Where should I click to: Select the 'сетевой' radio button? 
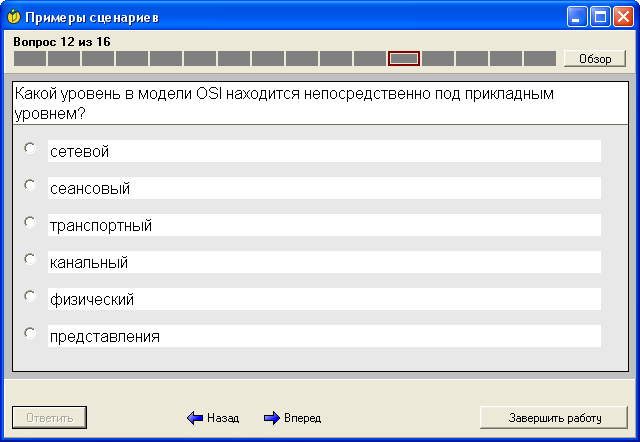tap(30, 148)
